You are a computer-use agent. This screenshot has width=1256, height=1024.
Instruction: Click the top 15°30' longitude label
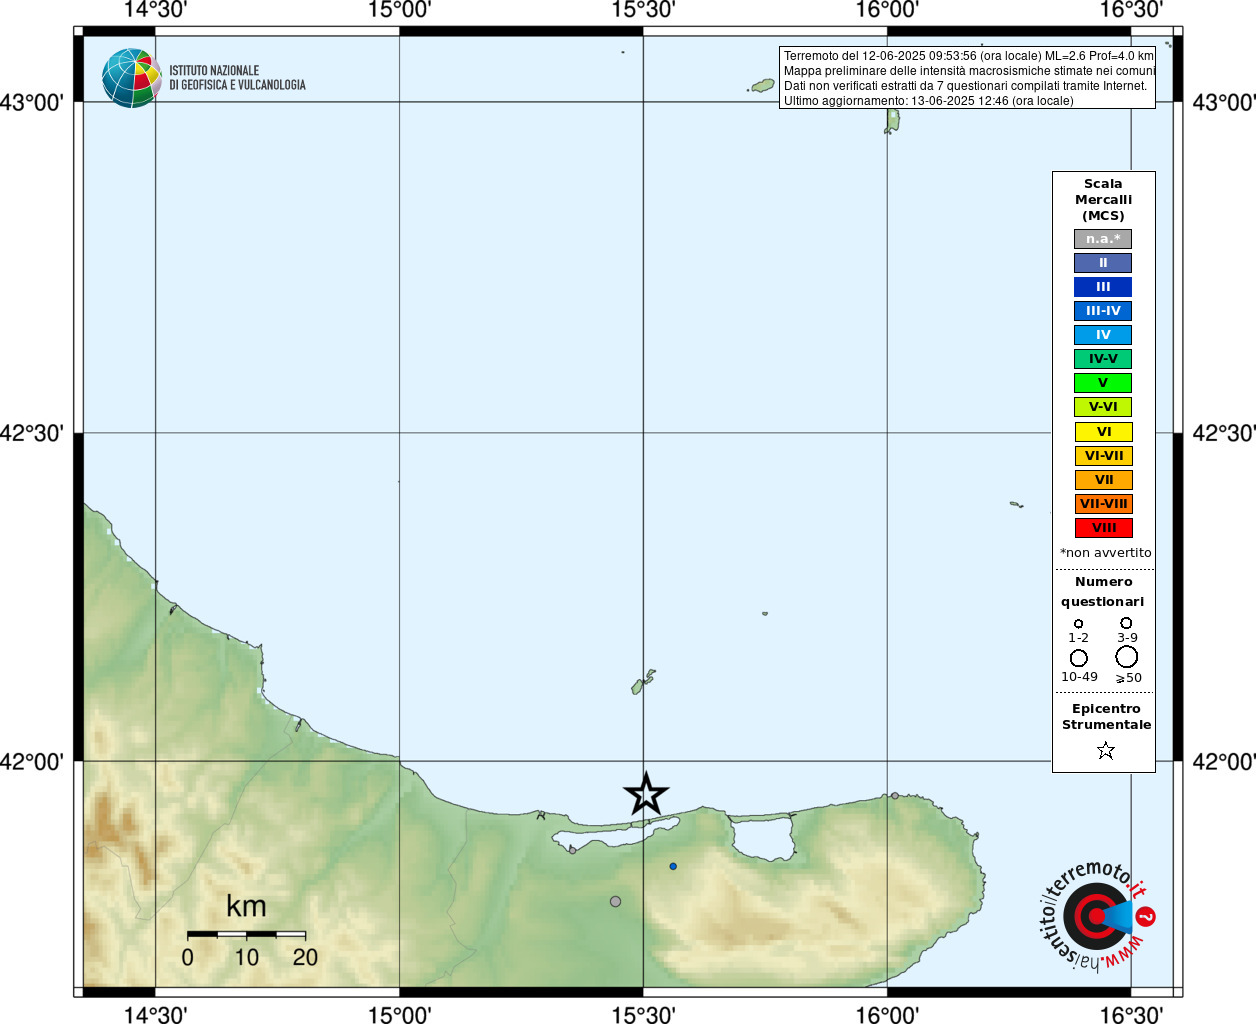click(x=643, y=10)
